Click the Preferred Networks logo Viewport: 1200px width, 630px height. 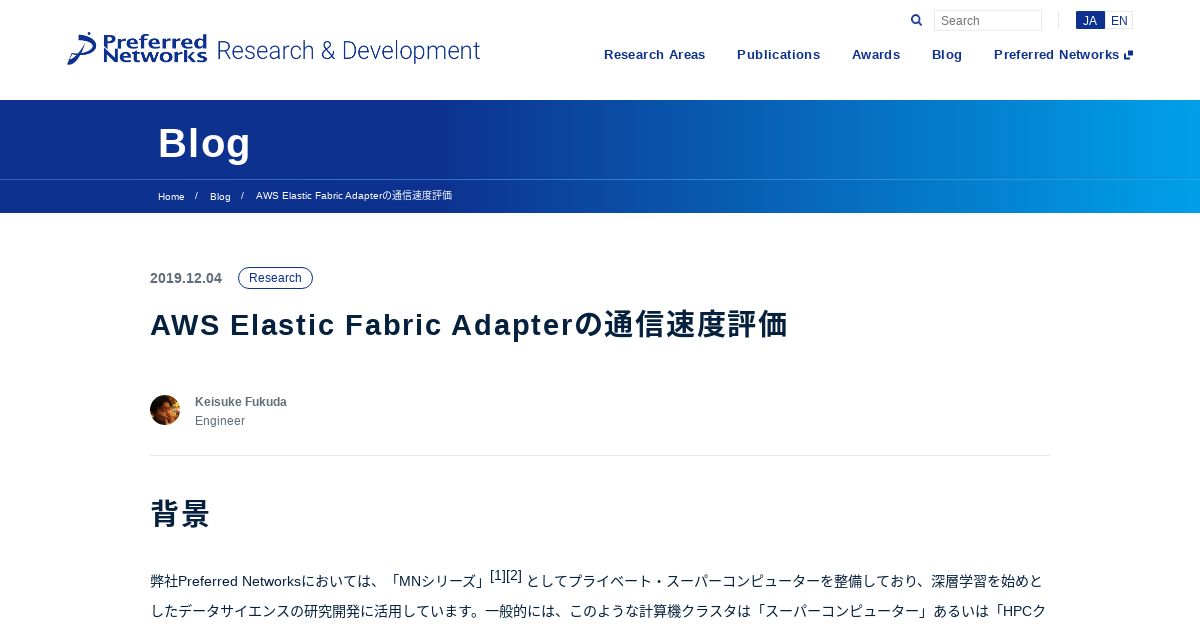[137, 49]
